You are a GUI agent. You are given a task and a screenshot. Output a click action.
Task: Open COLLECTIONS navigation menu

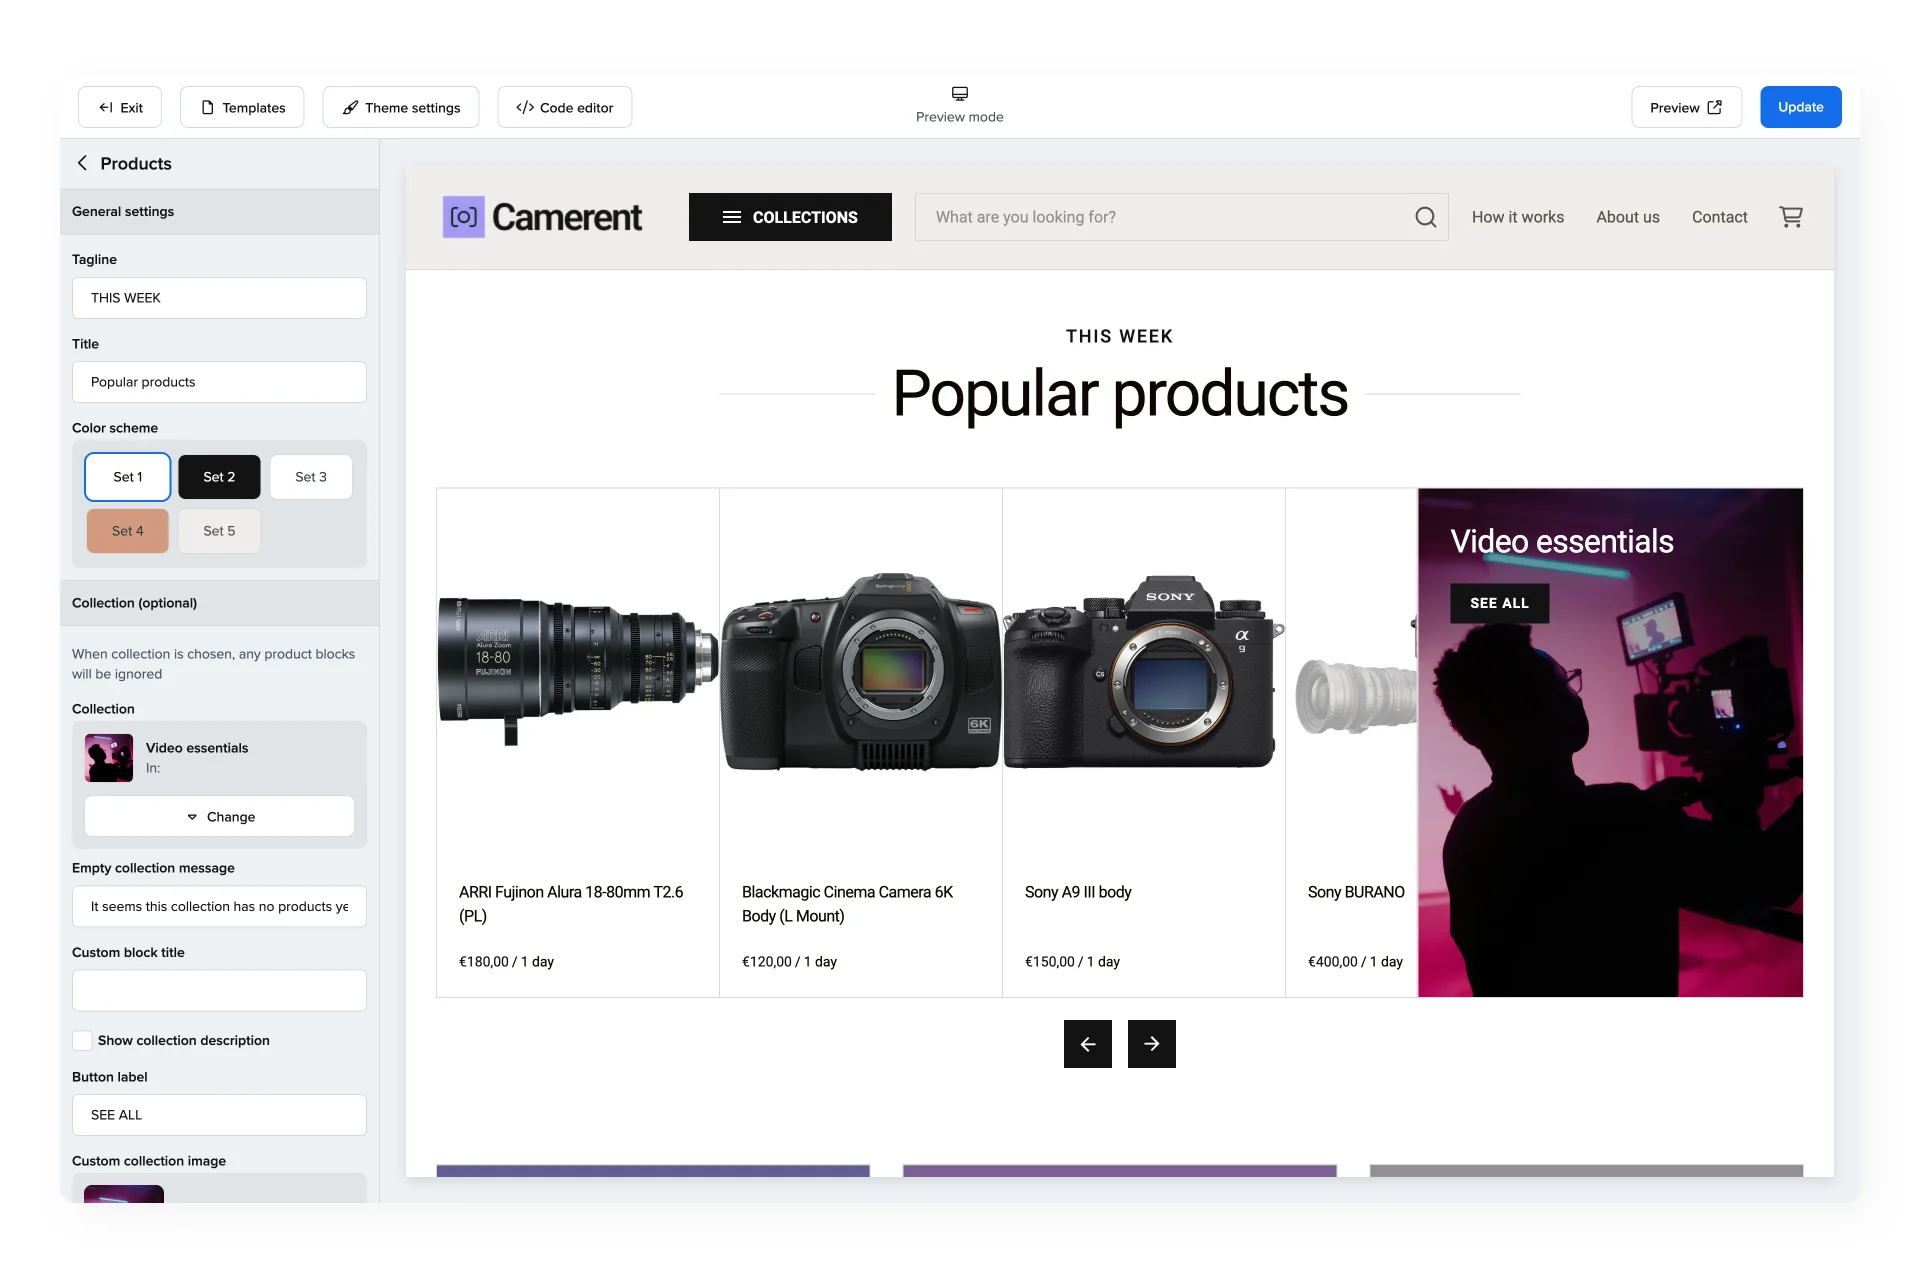click(x=790, y=217)
